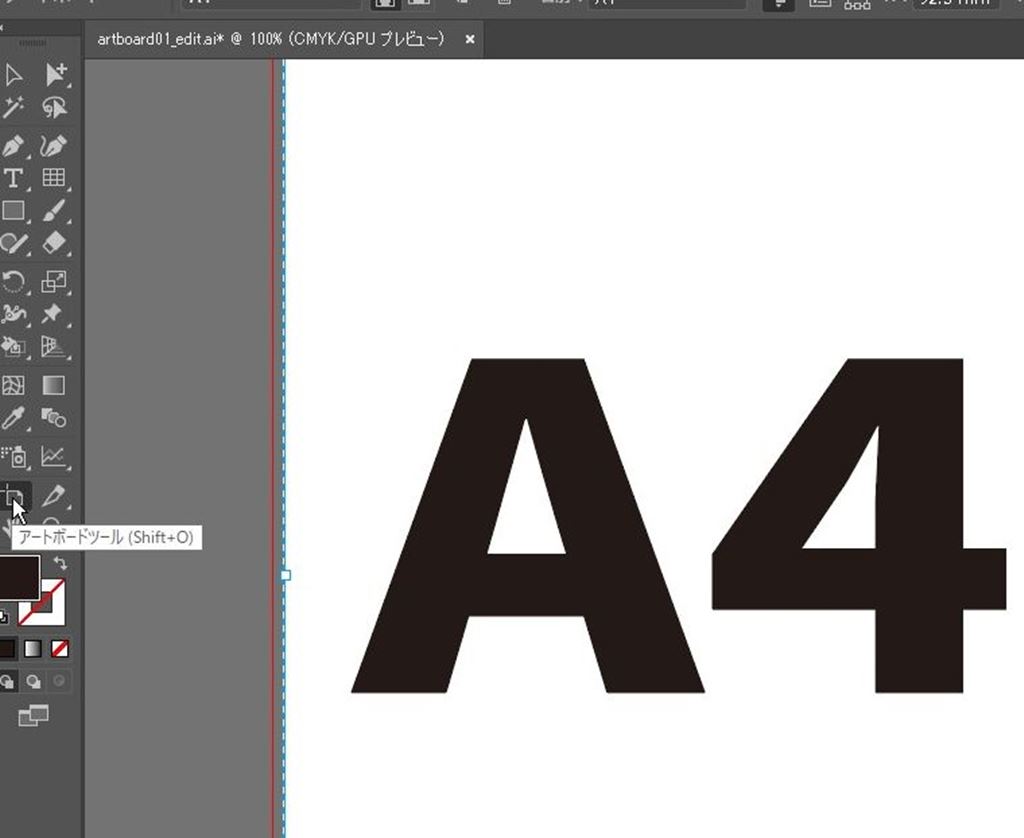1024x838 pixels.
Task: Close the artboard01_edit.ai document tab
Action: (x=470, y=40)
